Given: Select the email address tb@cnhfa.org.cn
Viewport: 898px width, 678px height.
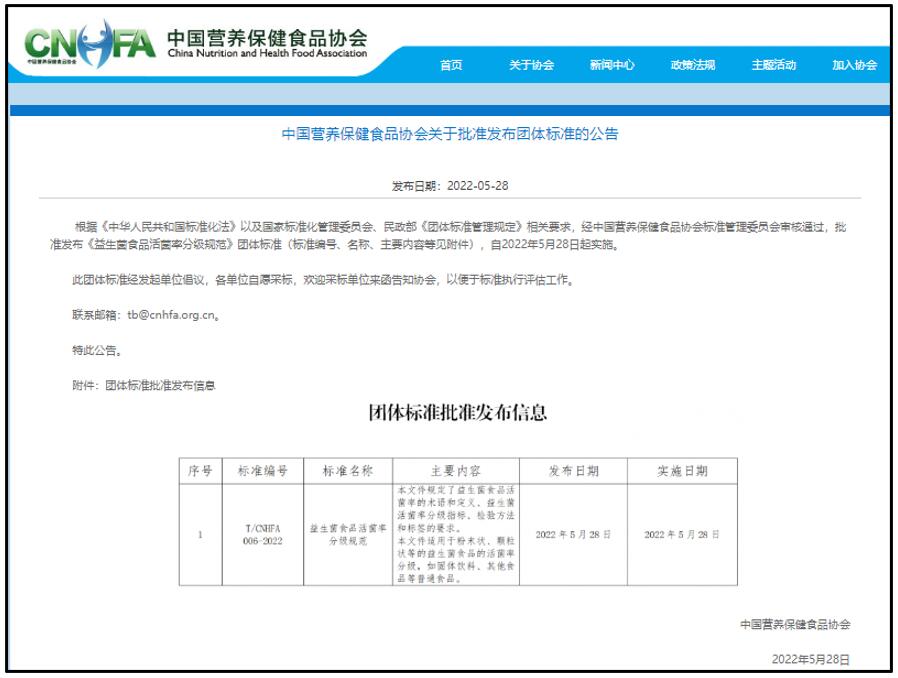Looking at the screenshot, I should point(171,315).
